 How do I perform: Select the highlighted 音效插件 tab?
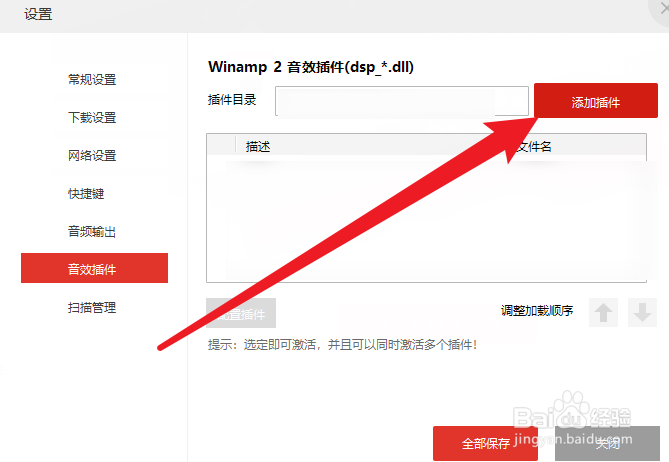94,268
